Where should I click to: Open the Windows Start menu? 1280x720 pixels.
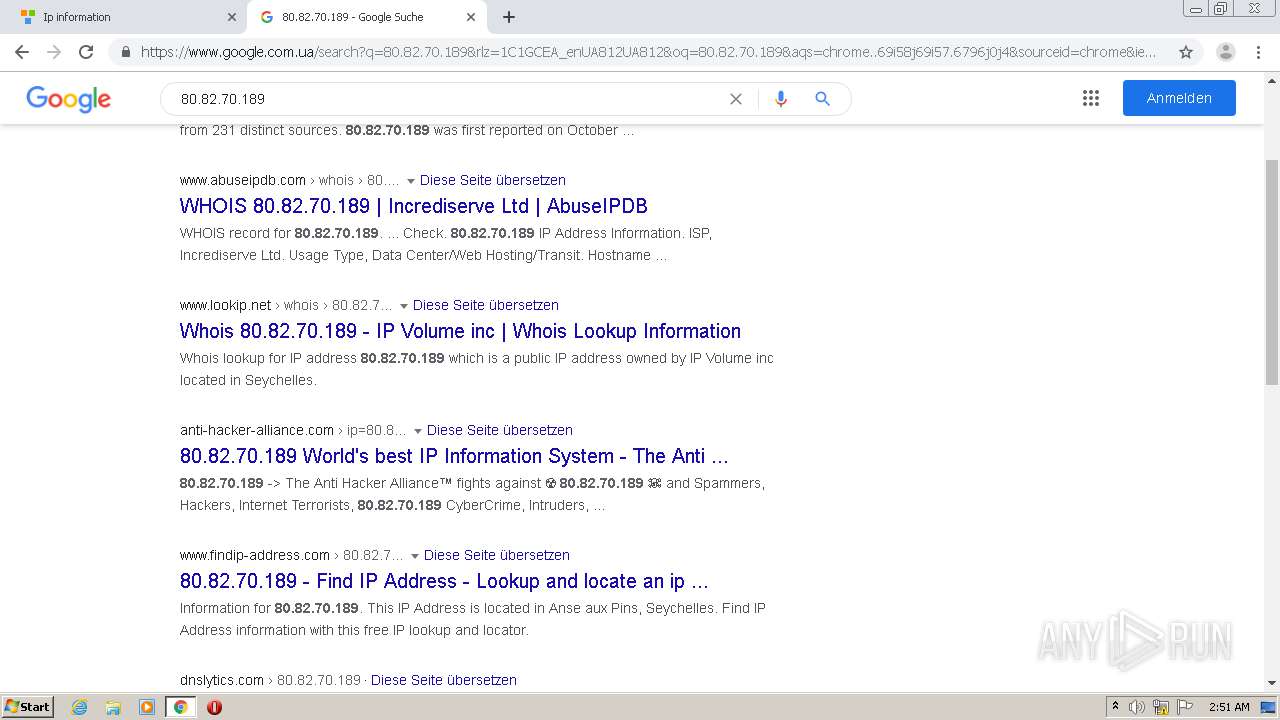28,707
